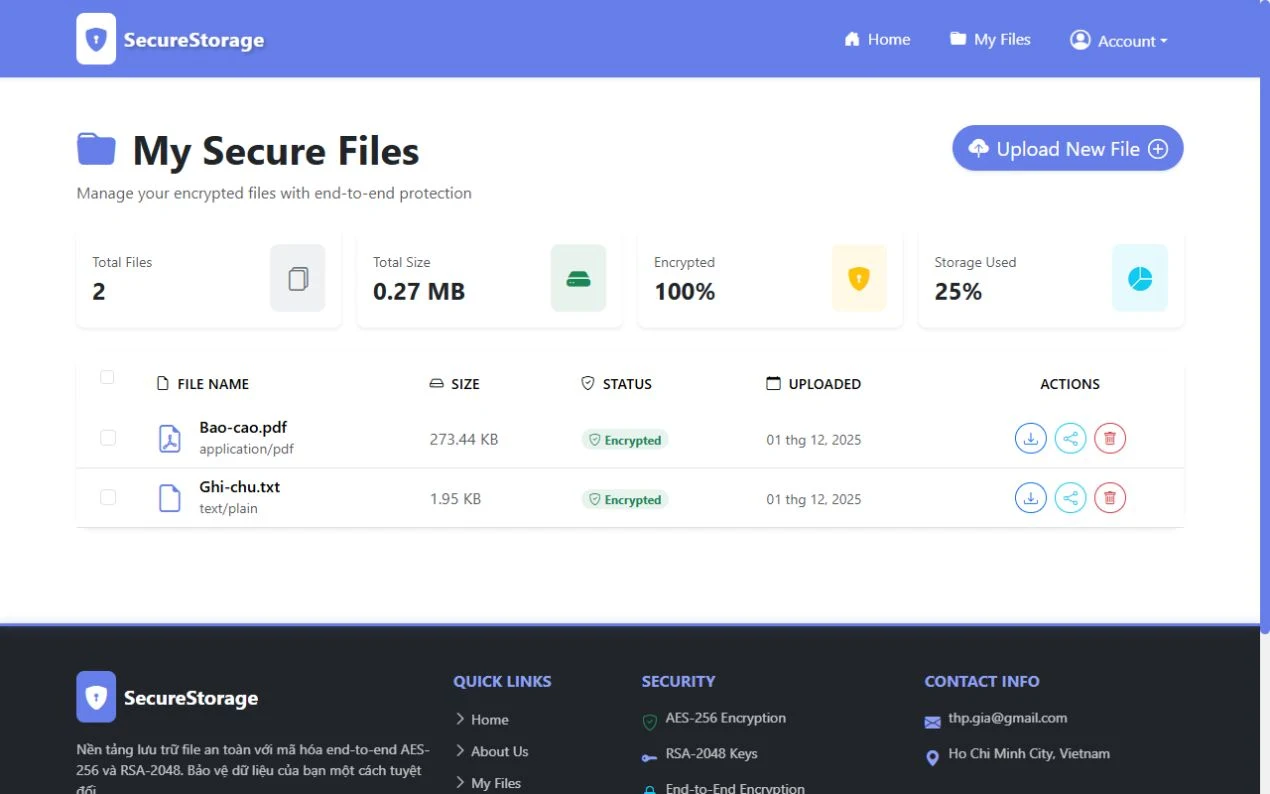This screenshot has width=1270, height=794.
Task: Share the Bao-cao.pdf file
Action: [1070, 438]
